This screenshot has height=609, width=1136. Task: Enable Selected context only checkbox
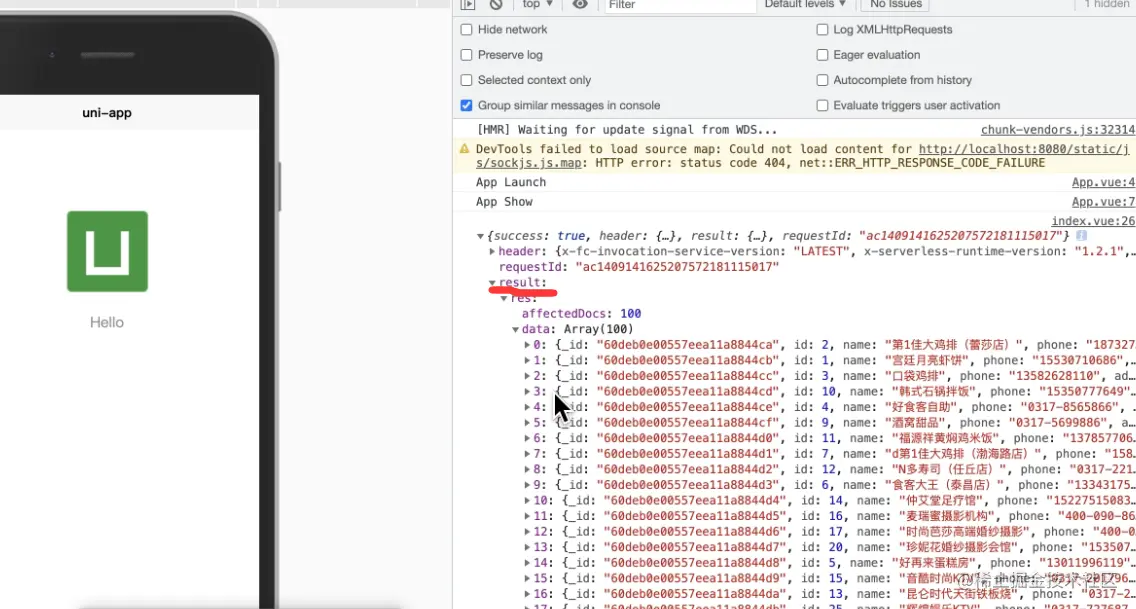pos(467,80)
